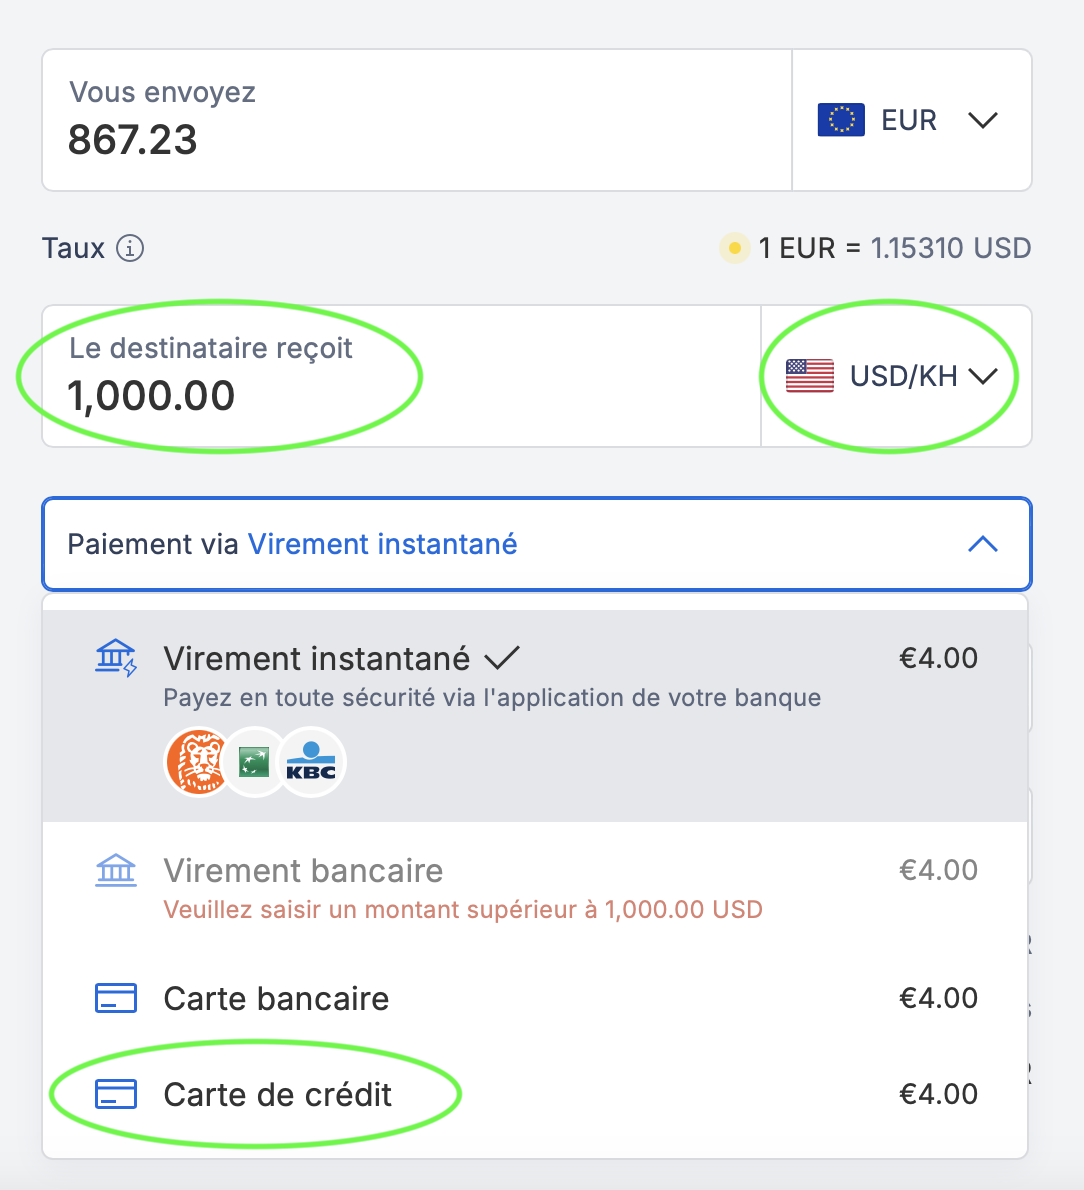The width and height of the screenshot is (1084, 1190).
Task: Click the US flag beside USD/KH
Action: coord(808,376)
